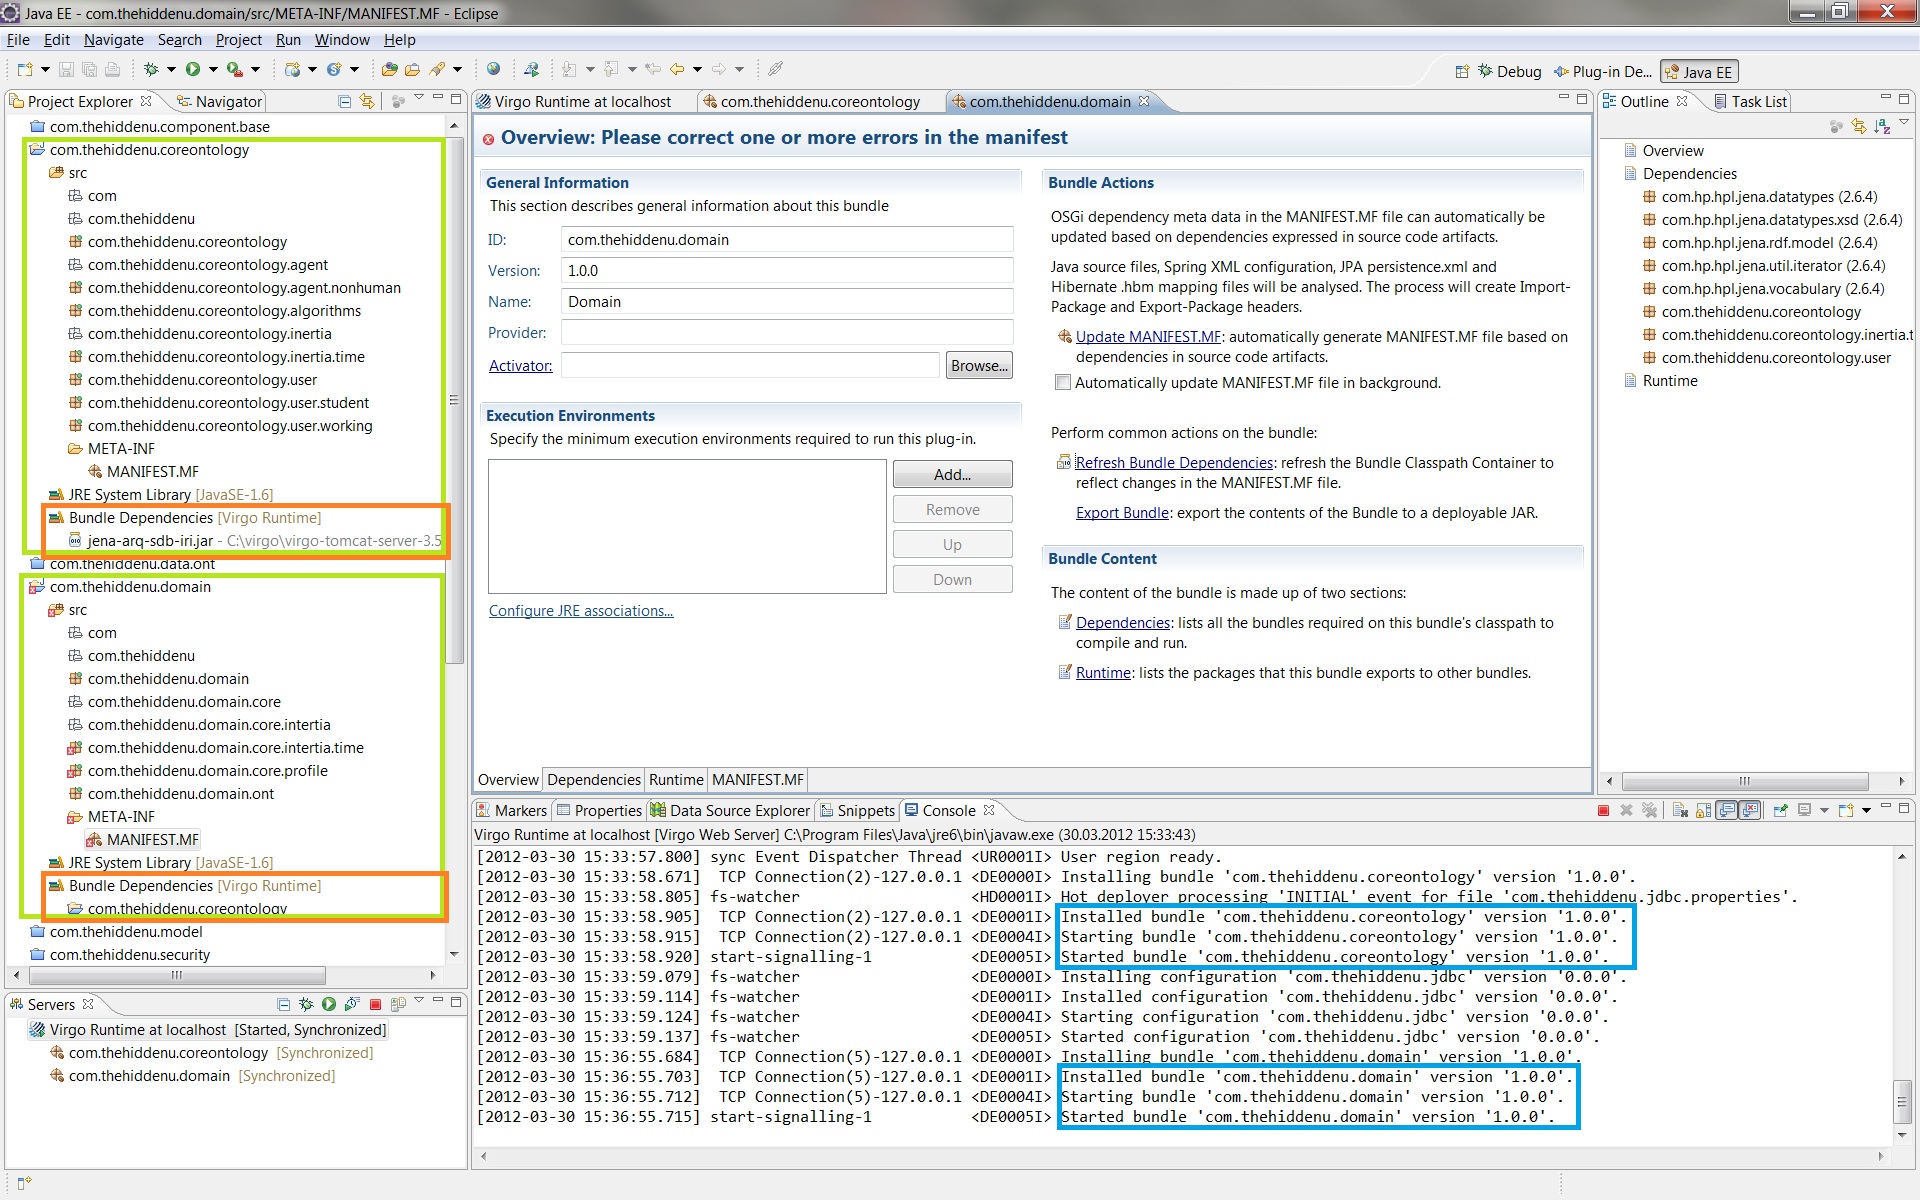This screenshot has height=1200, width=1920.
Task: Click the Export Bundle link
Action: (1122, 513)
